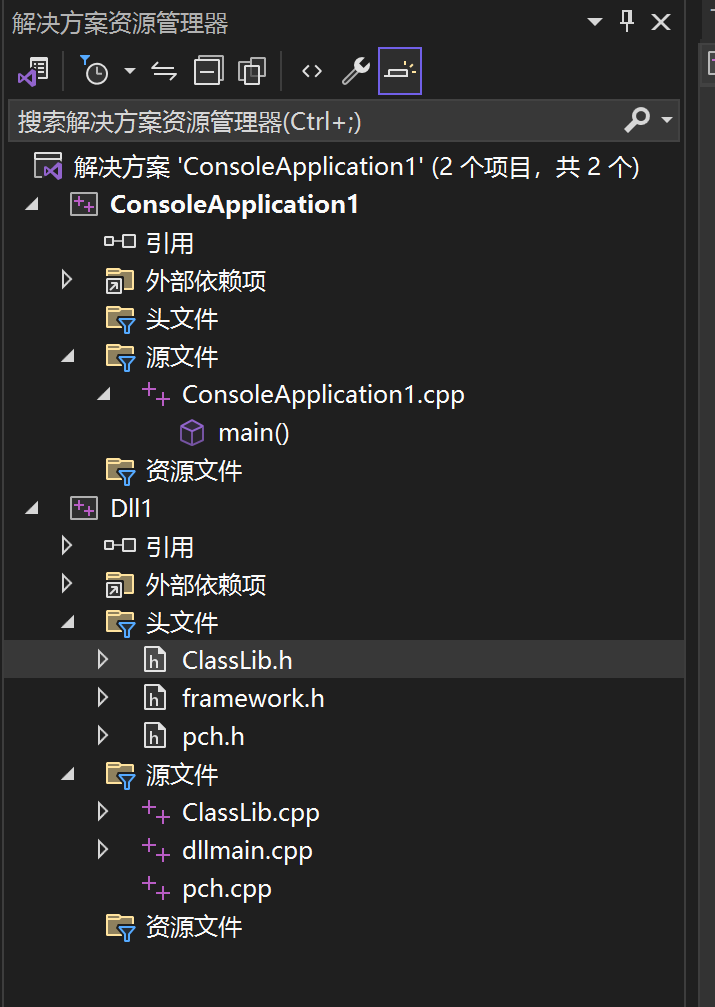
Task: Select dllmain.cpp in source files
Action: tap(247, 850)
